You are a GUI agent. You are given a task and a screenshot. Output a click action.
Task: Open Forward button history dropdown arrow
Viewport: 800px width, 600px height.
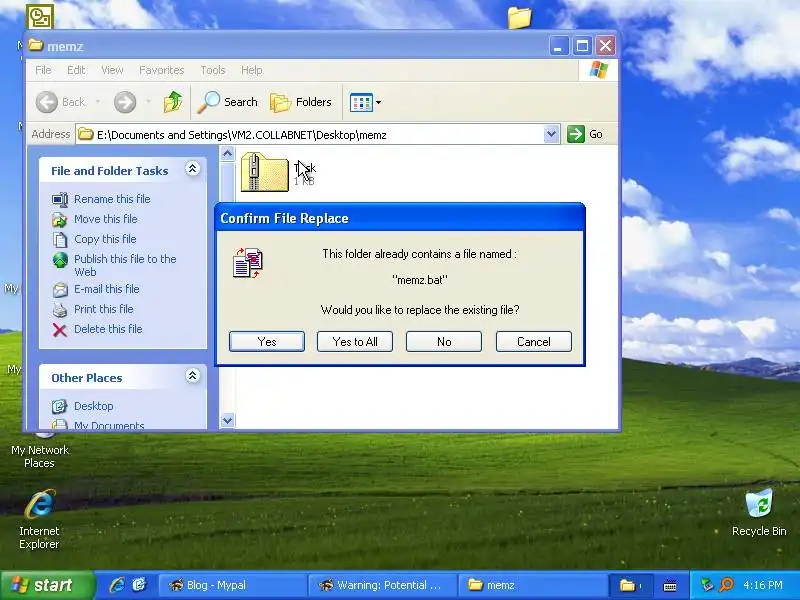click(148, 102)
